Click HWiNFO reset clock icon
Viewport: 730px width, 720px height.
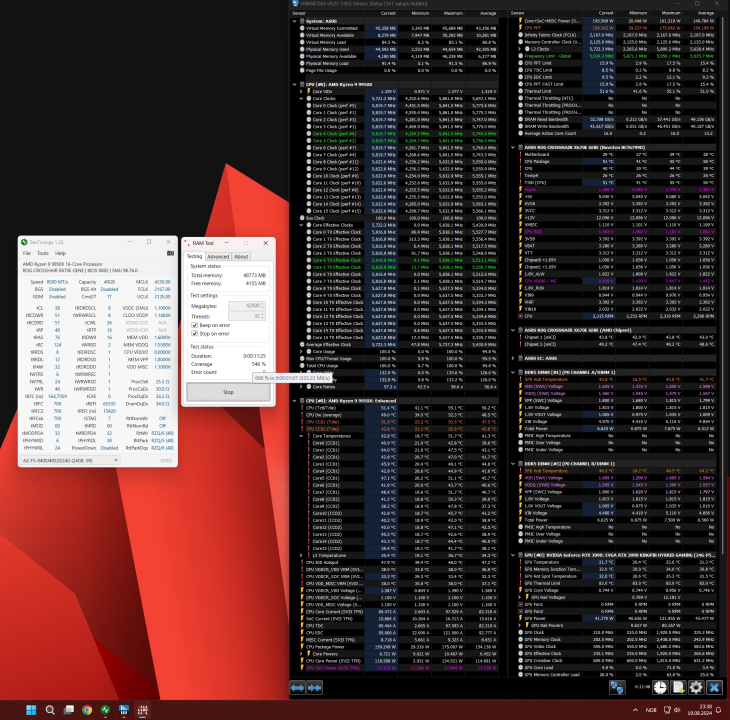point(662,687)
